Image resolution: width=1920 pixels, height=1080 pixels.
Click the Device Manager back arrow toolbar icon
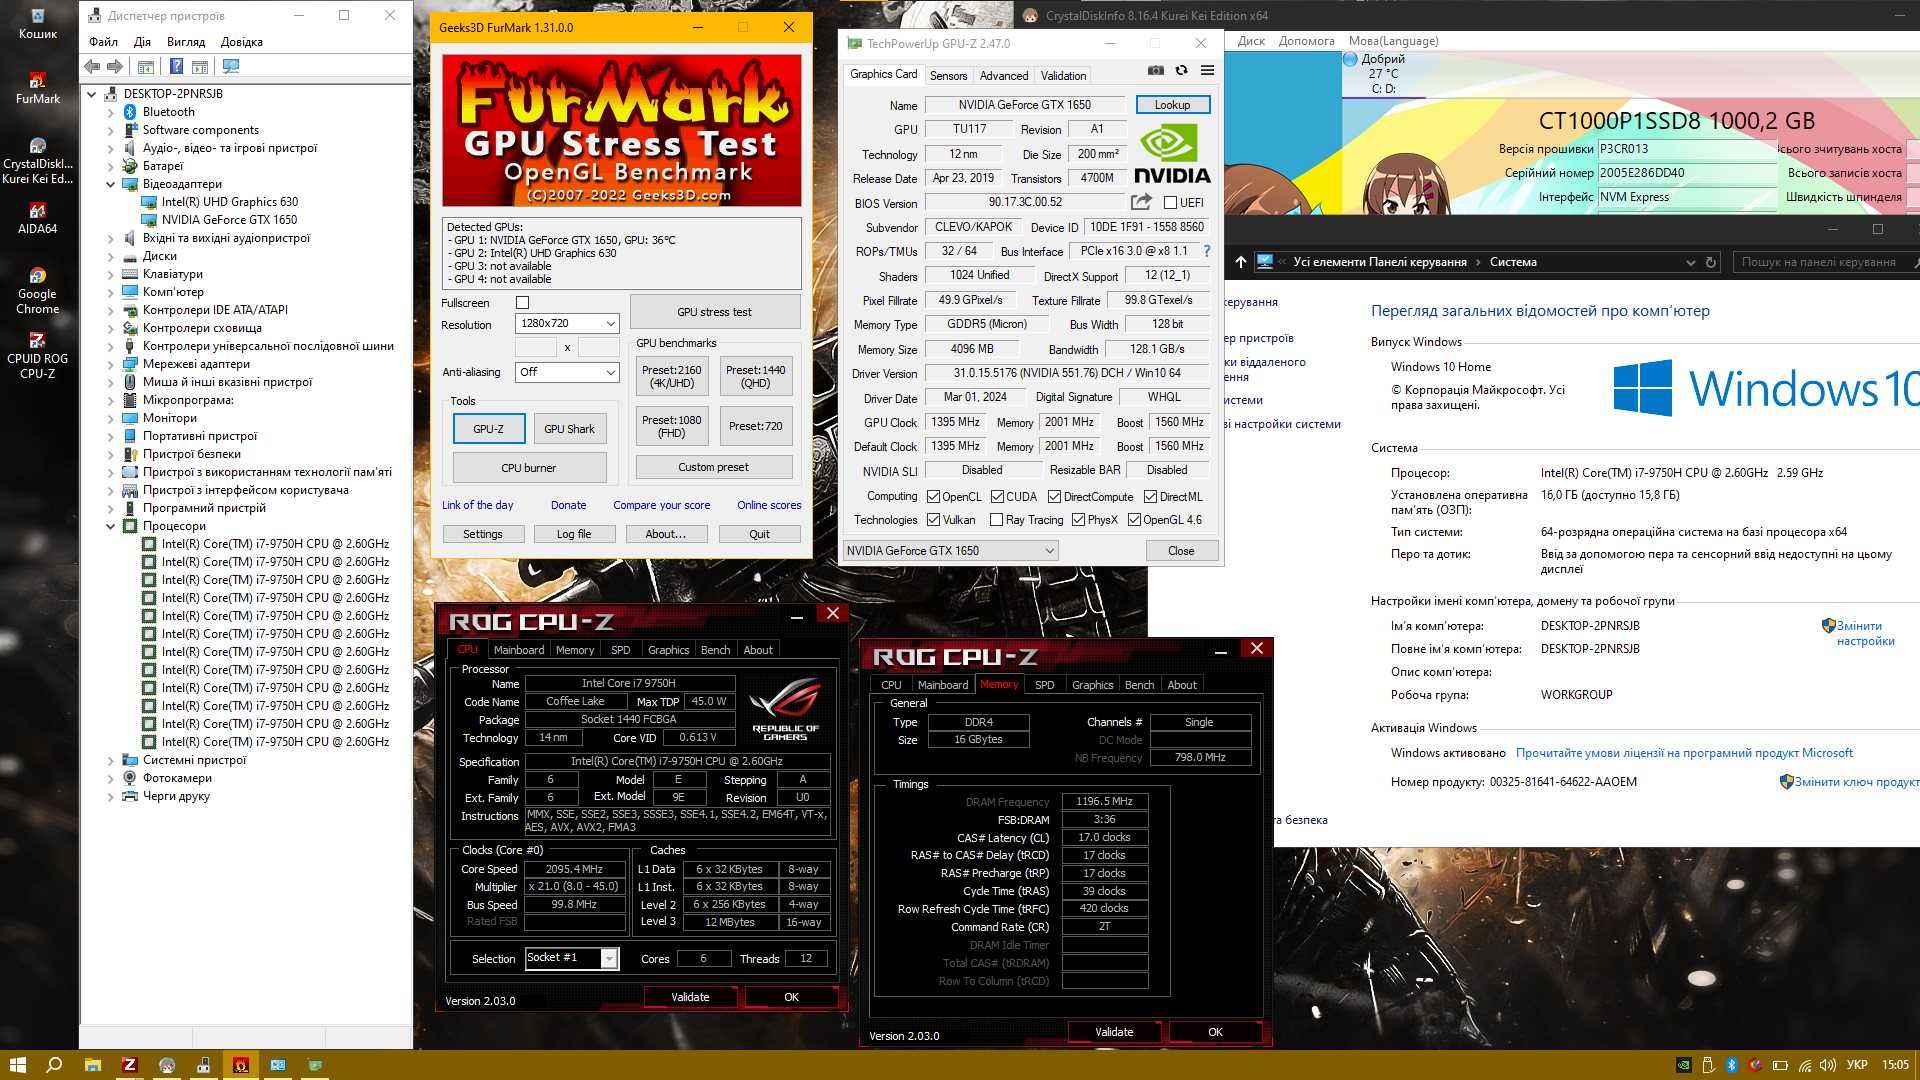tap(92, 66)
